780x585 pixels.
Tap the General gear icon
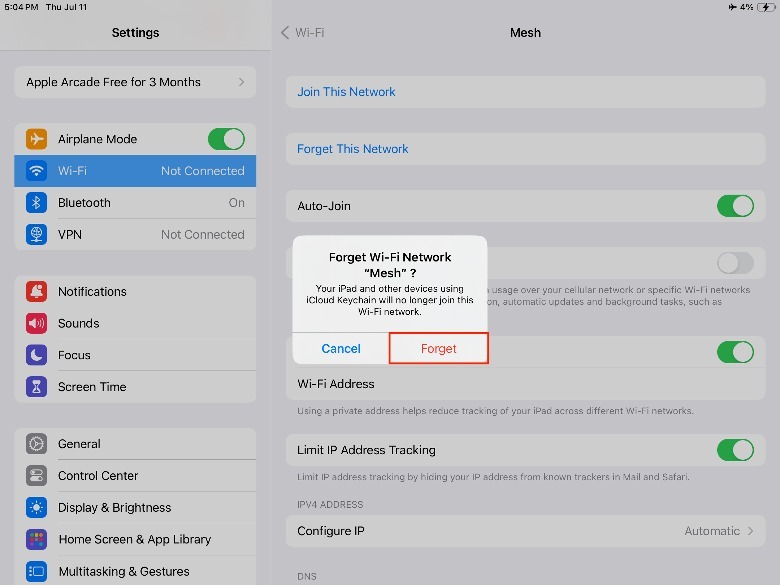point(37,444)
